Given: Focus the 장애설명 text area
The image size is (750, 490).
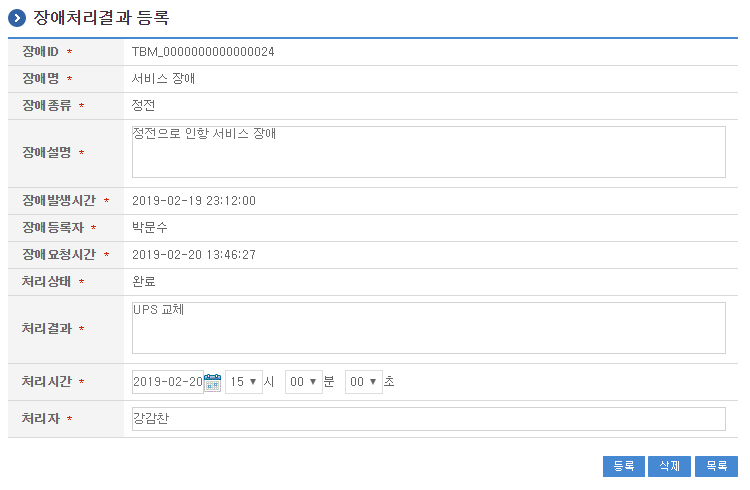Looking at the screenshot, I should click(428, 152).
